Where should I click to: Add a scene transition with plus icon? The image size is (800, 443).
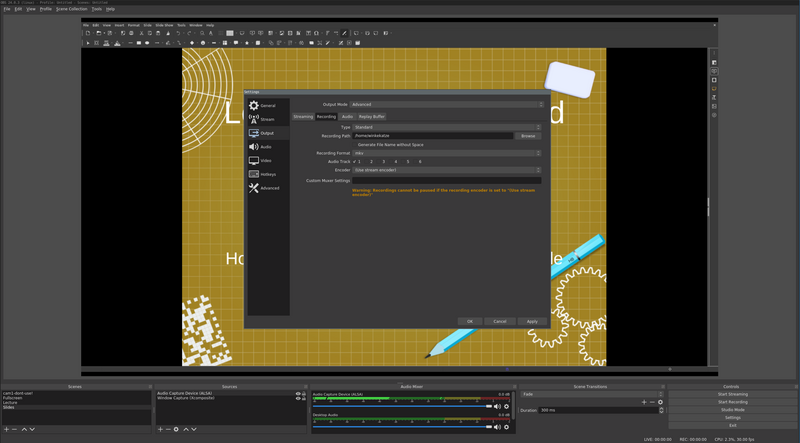coord(644,402)
